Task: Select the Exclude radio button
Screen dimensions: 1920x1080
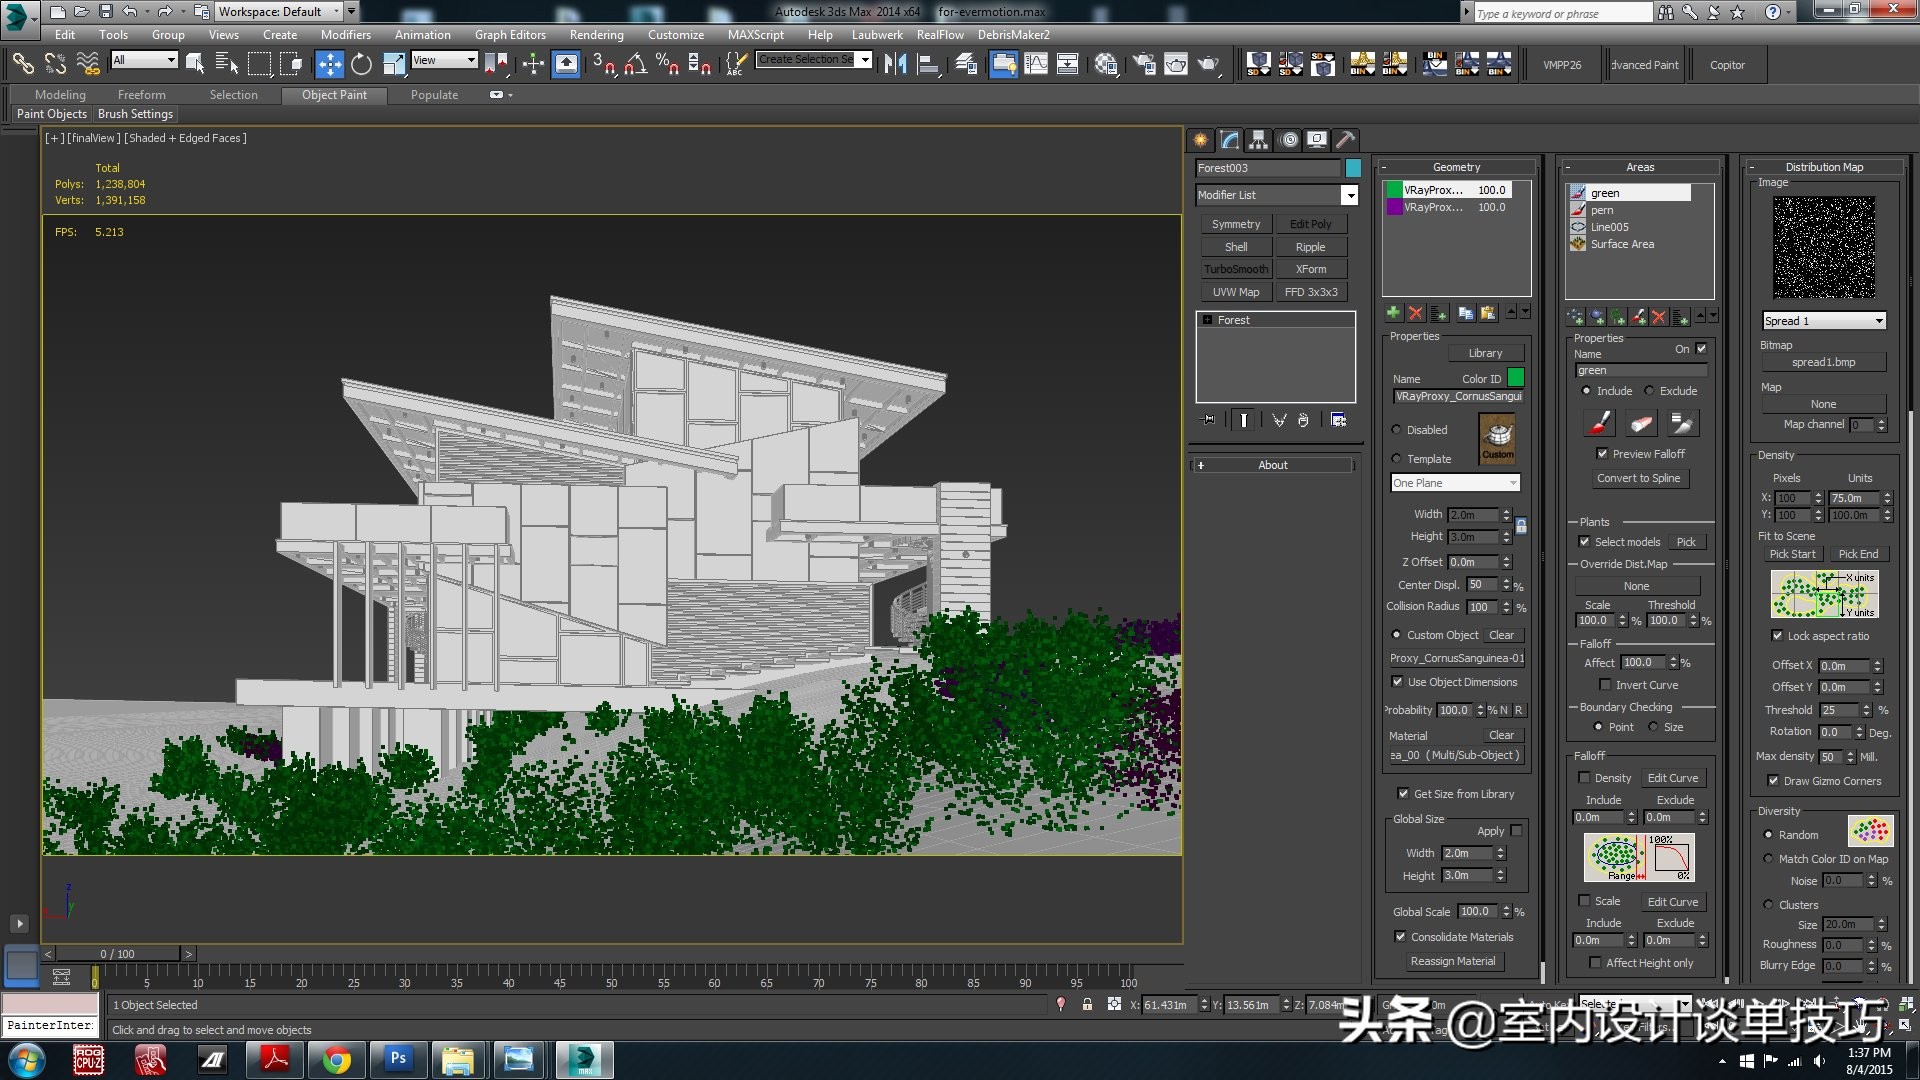Action: click(x=1649, y=391)
